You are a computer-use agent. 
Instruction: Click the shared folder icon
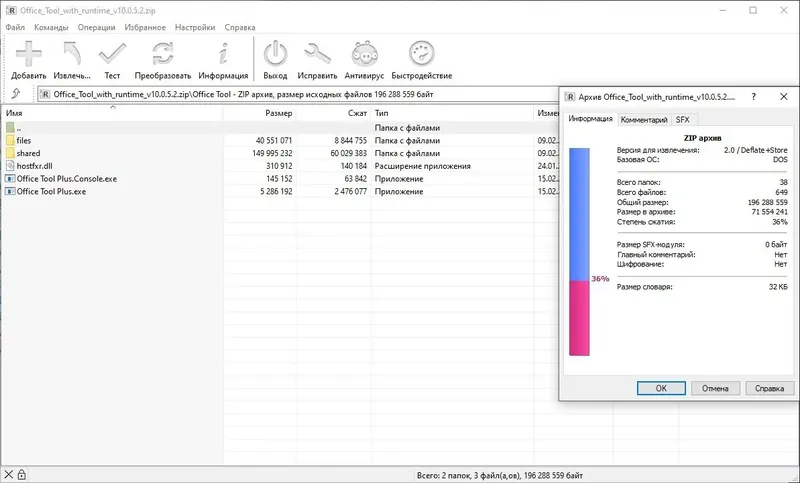coord(10,153)
